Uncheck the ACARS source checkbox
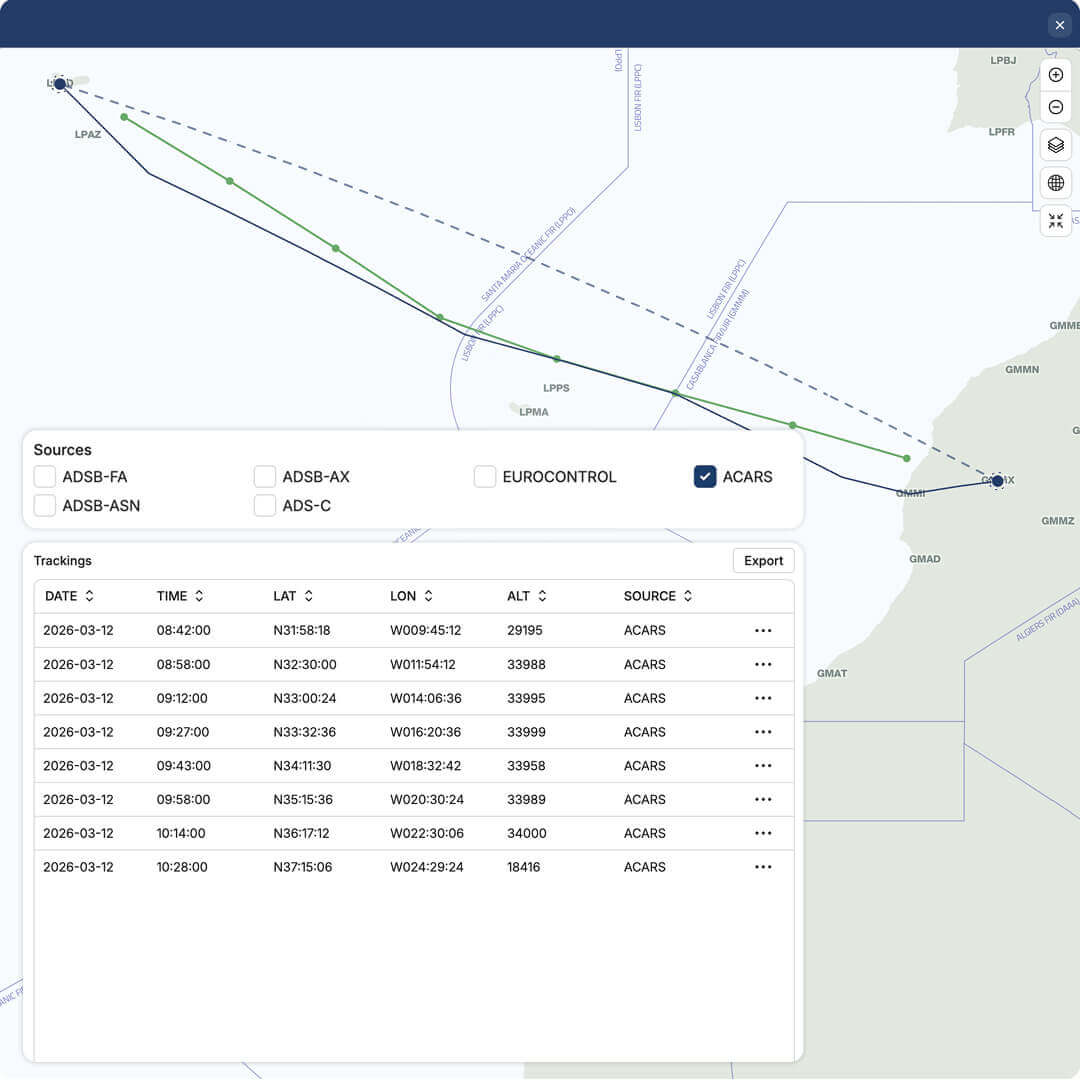Screen dimensions: 1080x1080 click(x=705, y=477)
